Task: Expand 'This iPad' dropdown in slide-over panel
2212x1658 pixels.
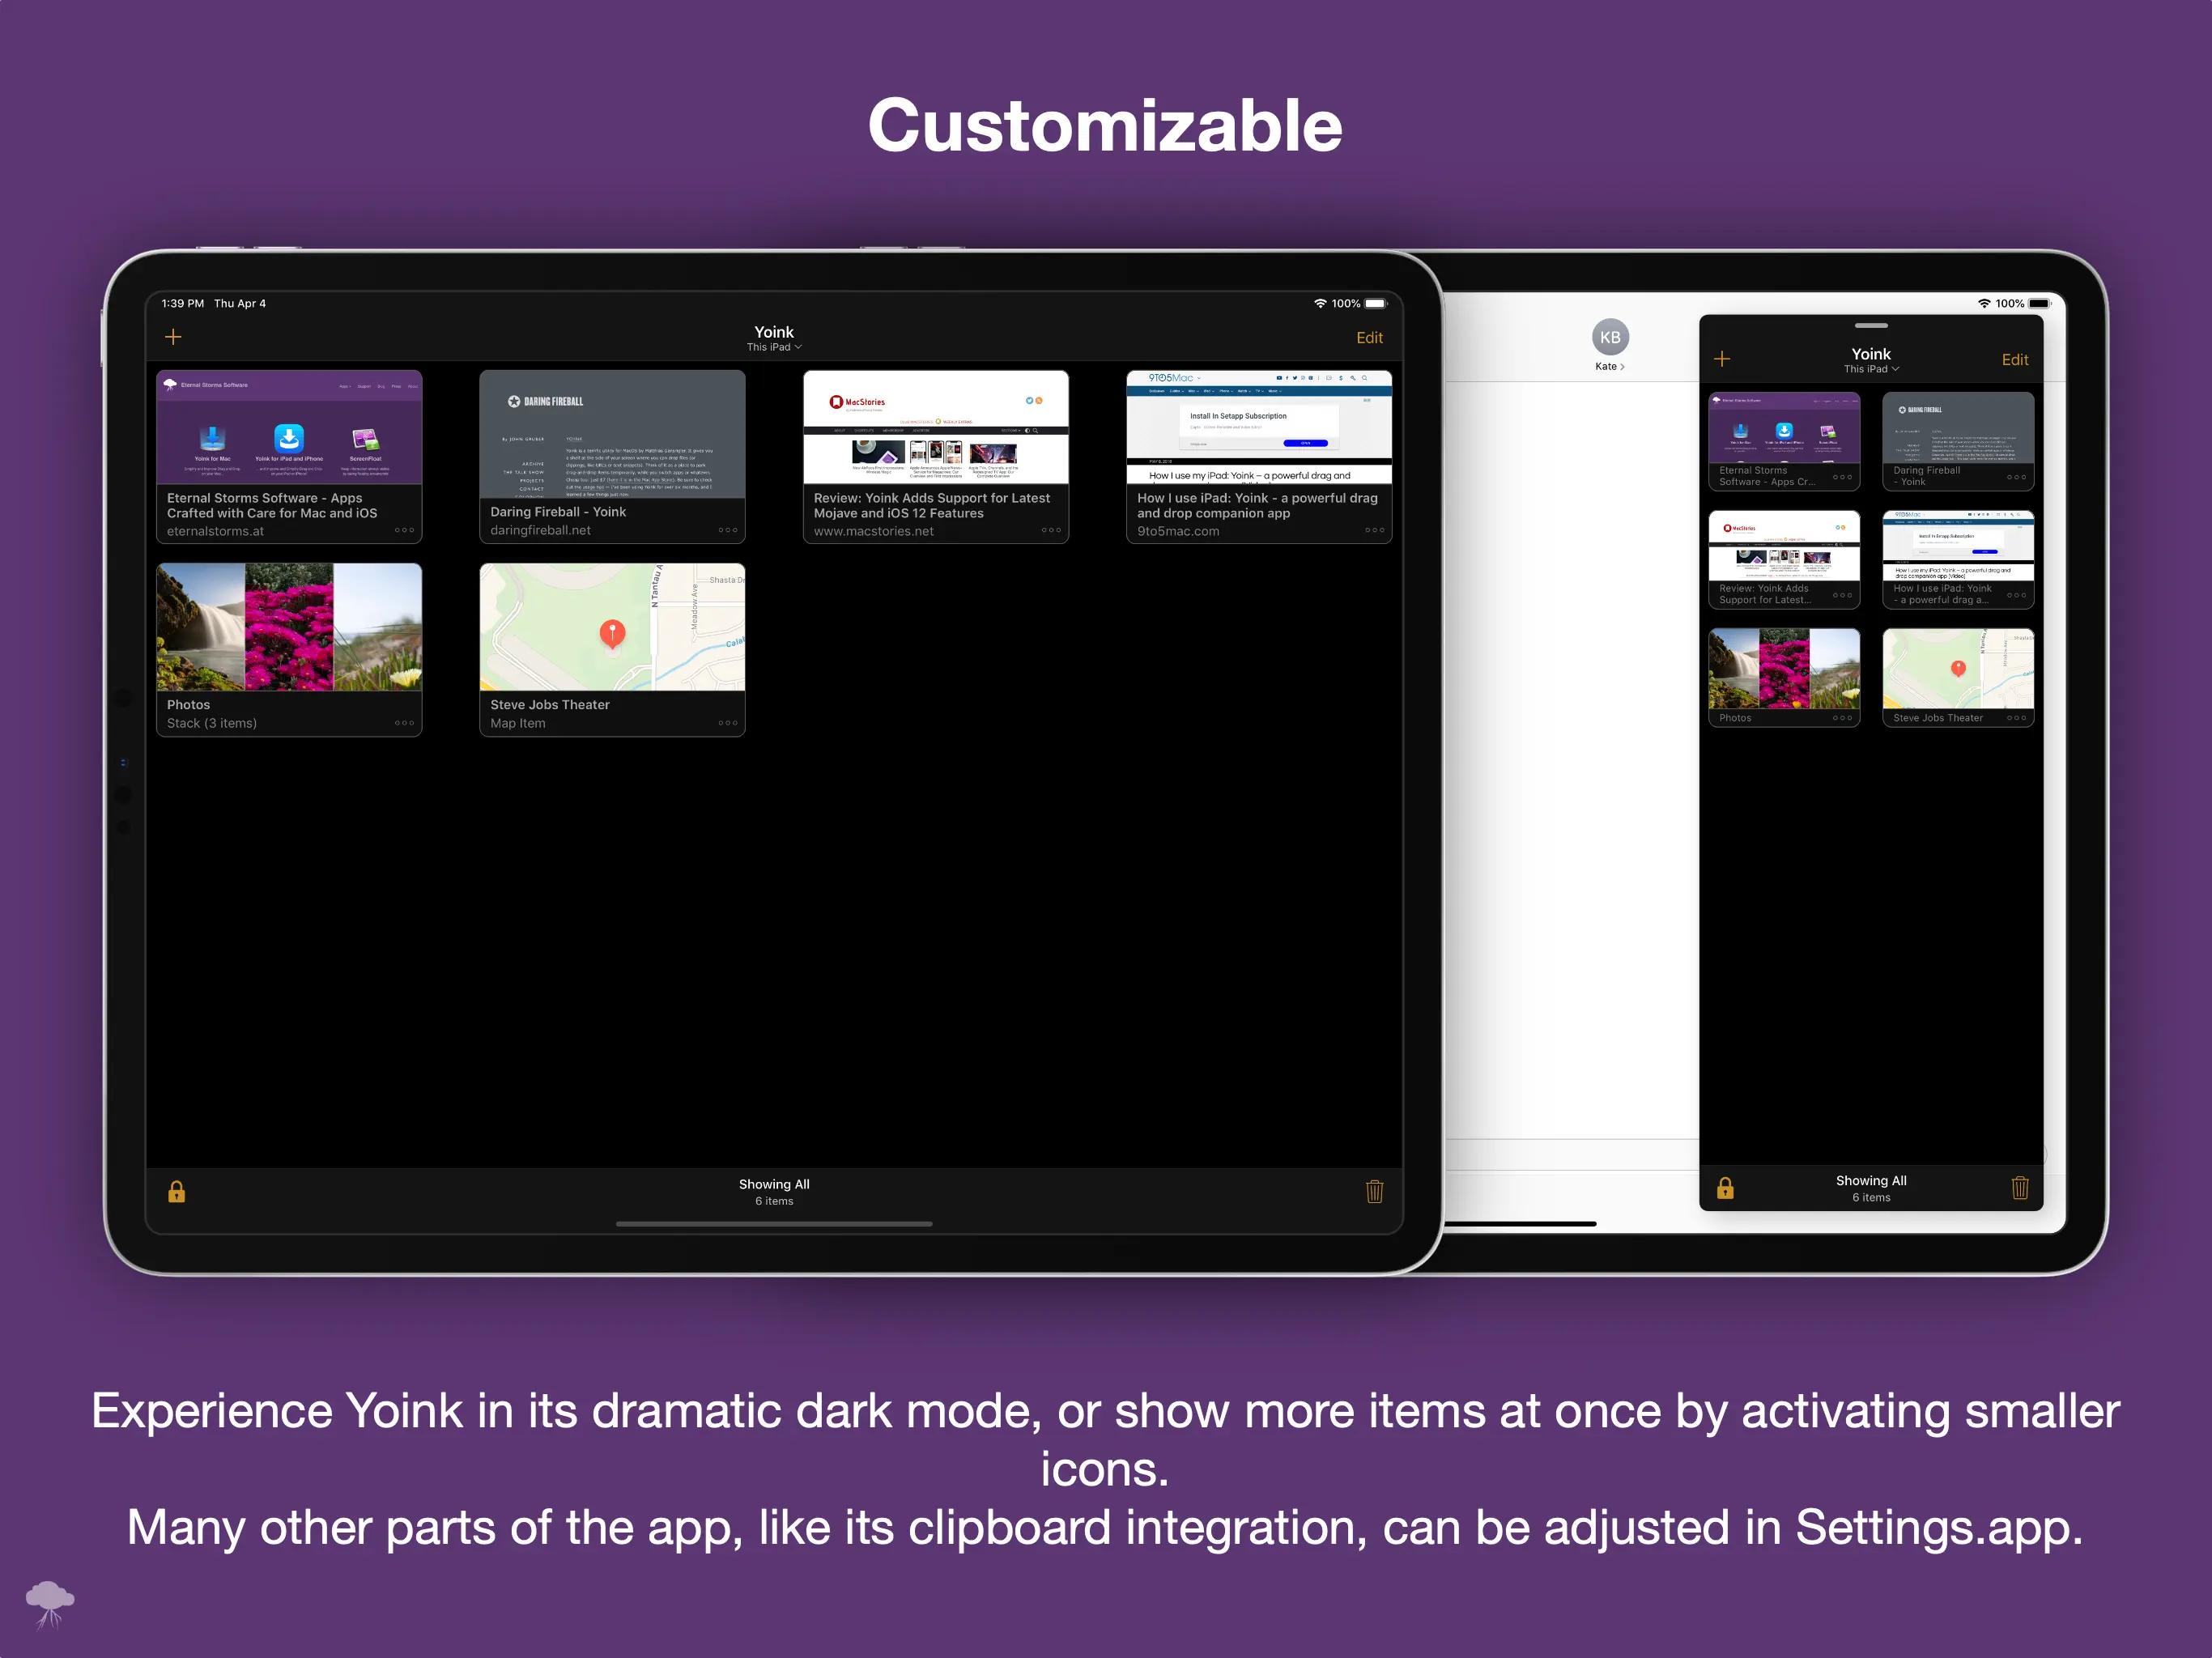Action: [x=1871, y=369]
